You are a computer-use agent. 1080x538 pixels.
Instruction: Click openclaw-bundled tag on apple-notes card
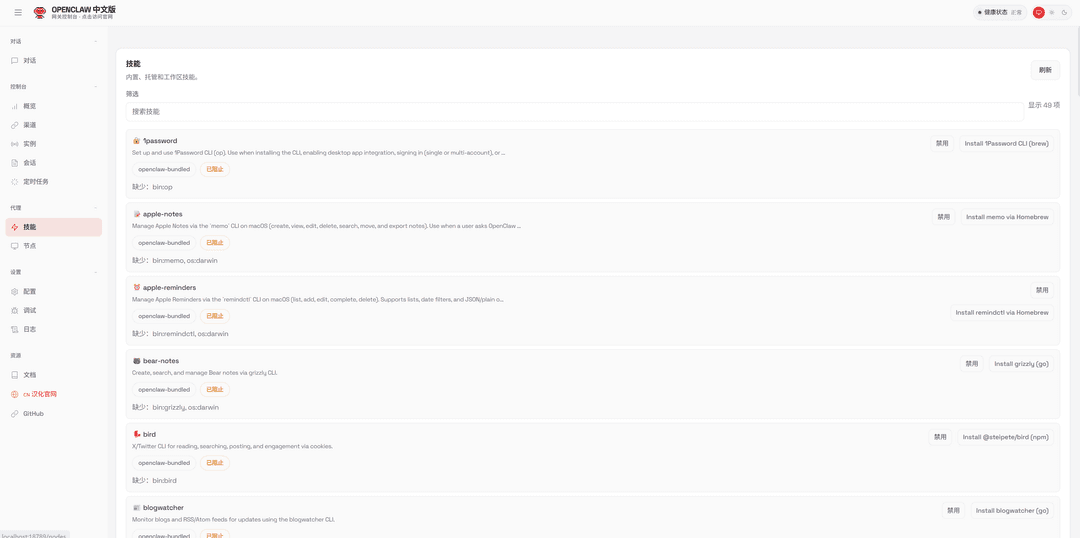tap(164, 243)
